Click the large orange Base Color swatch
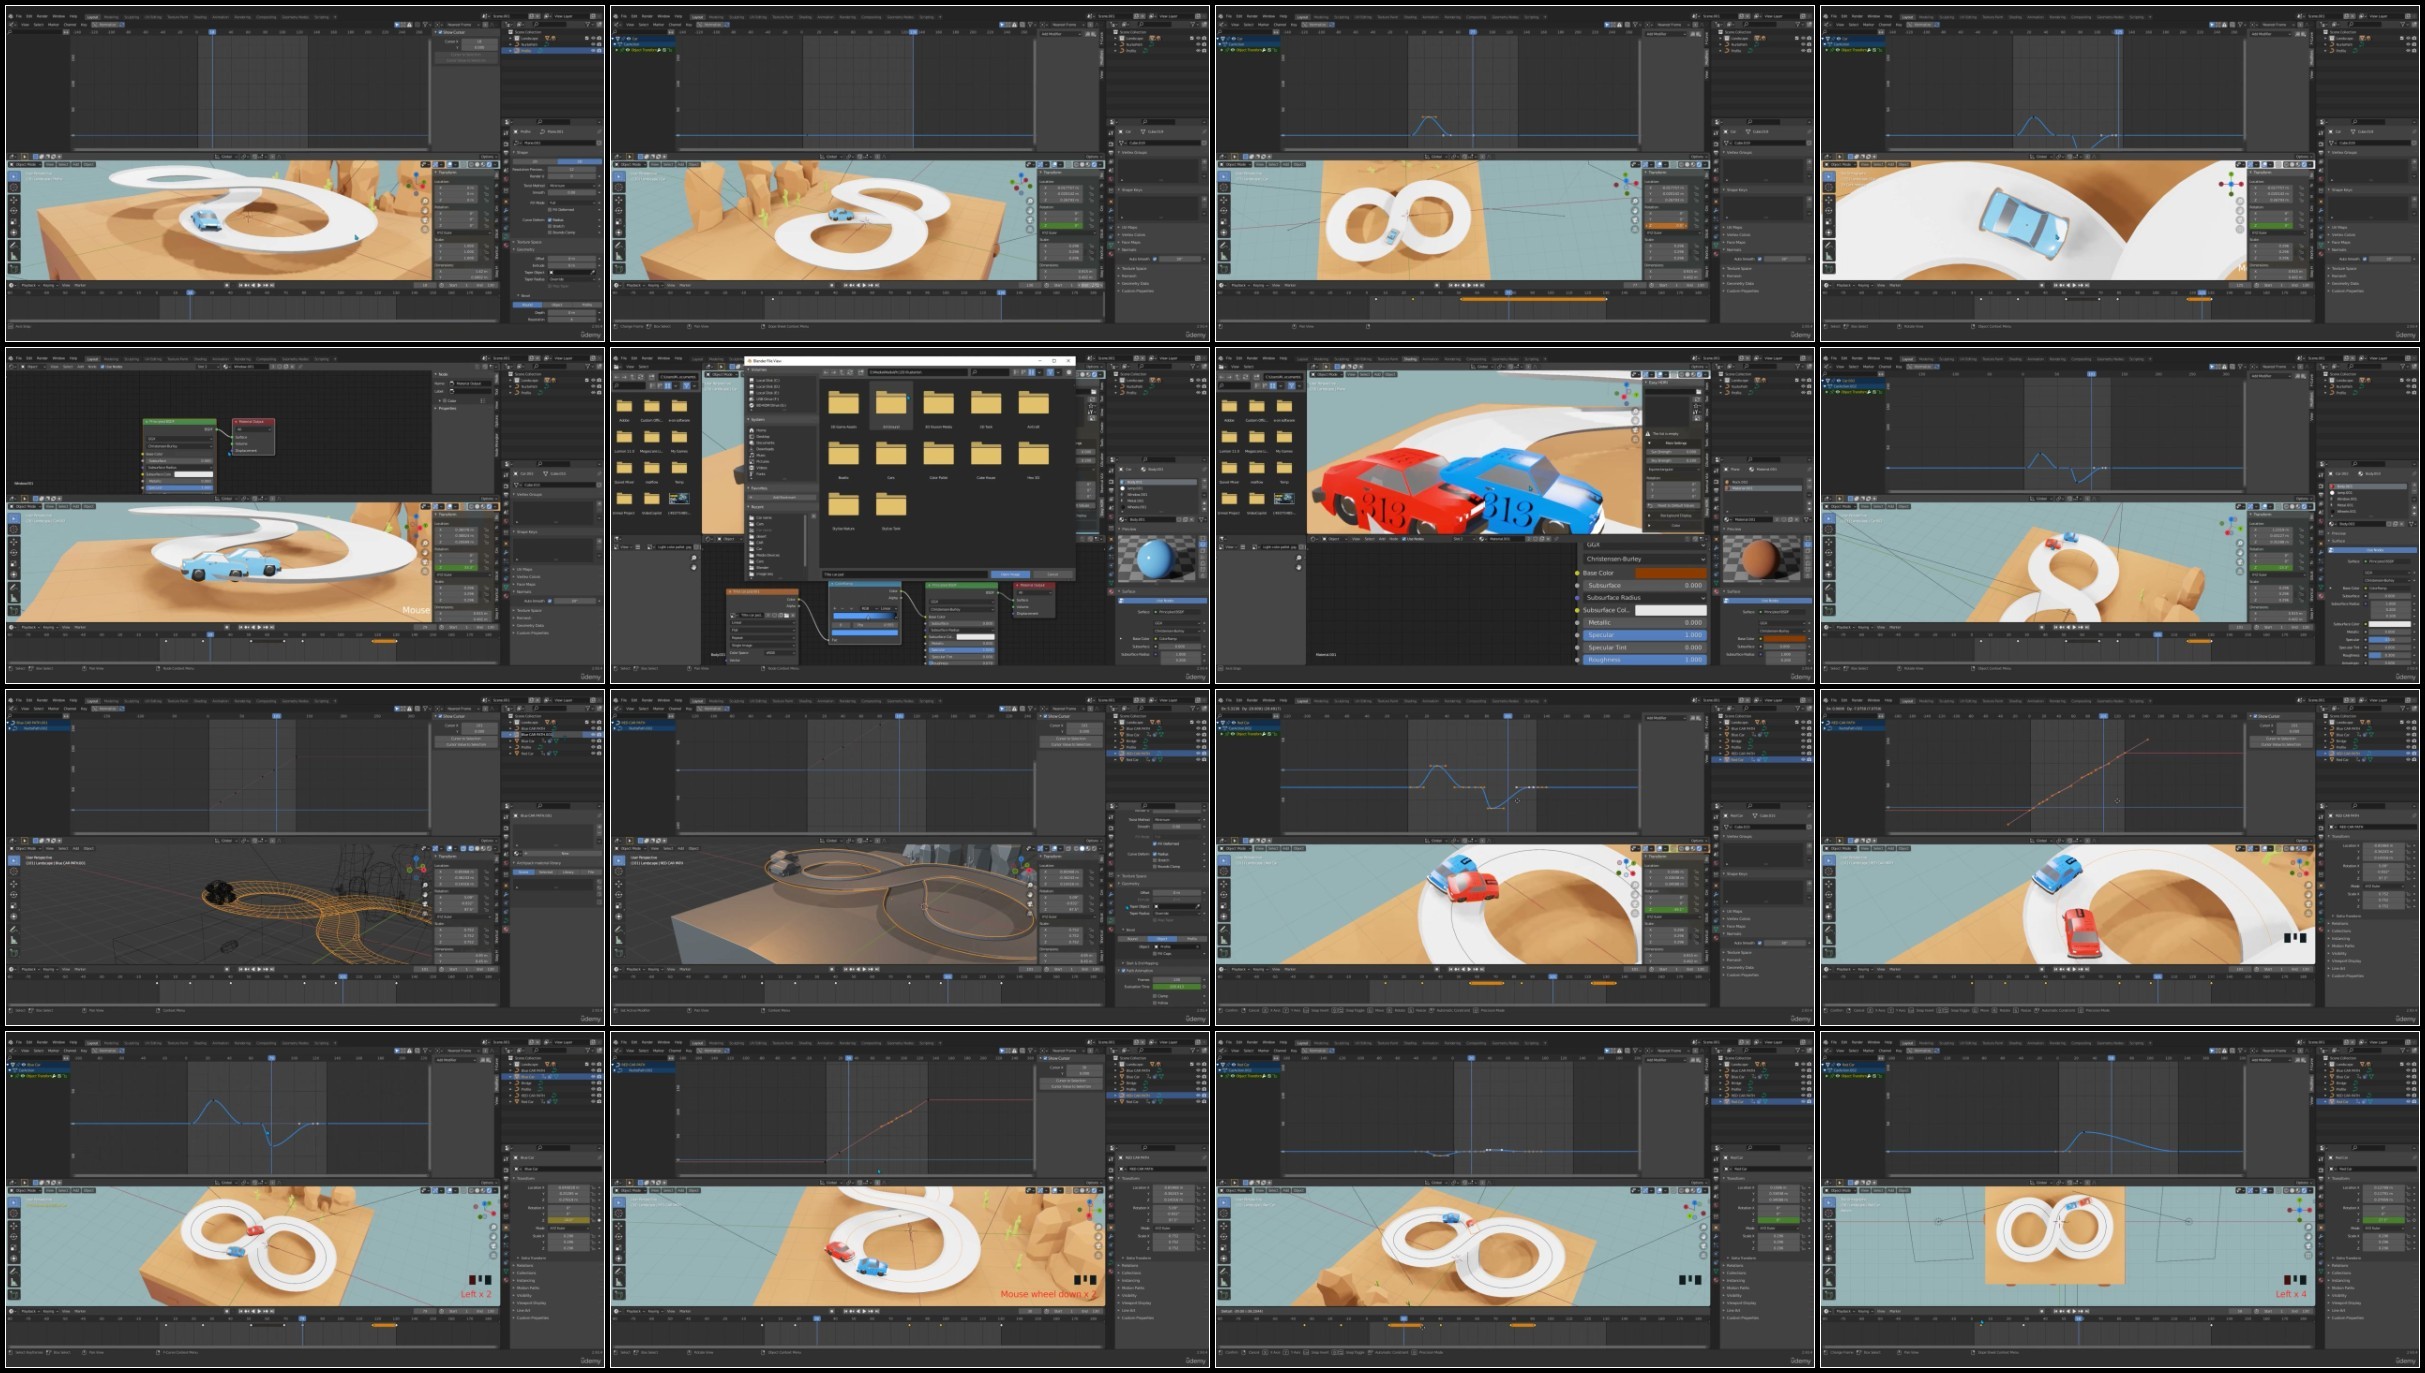 (x=1670, y=573)
